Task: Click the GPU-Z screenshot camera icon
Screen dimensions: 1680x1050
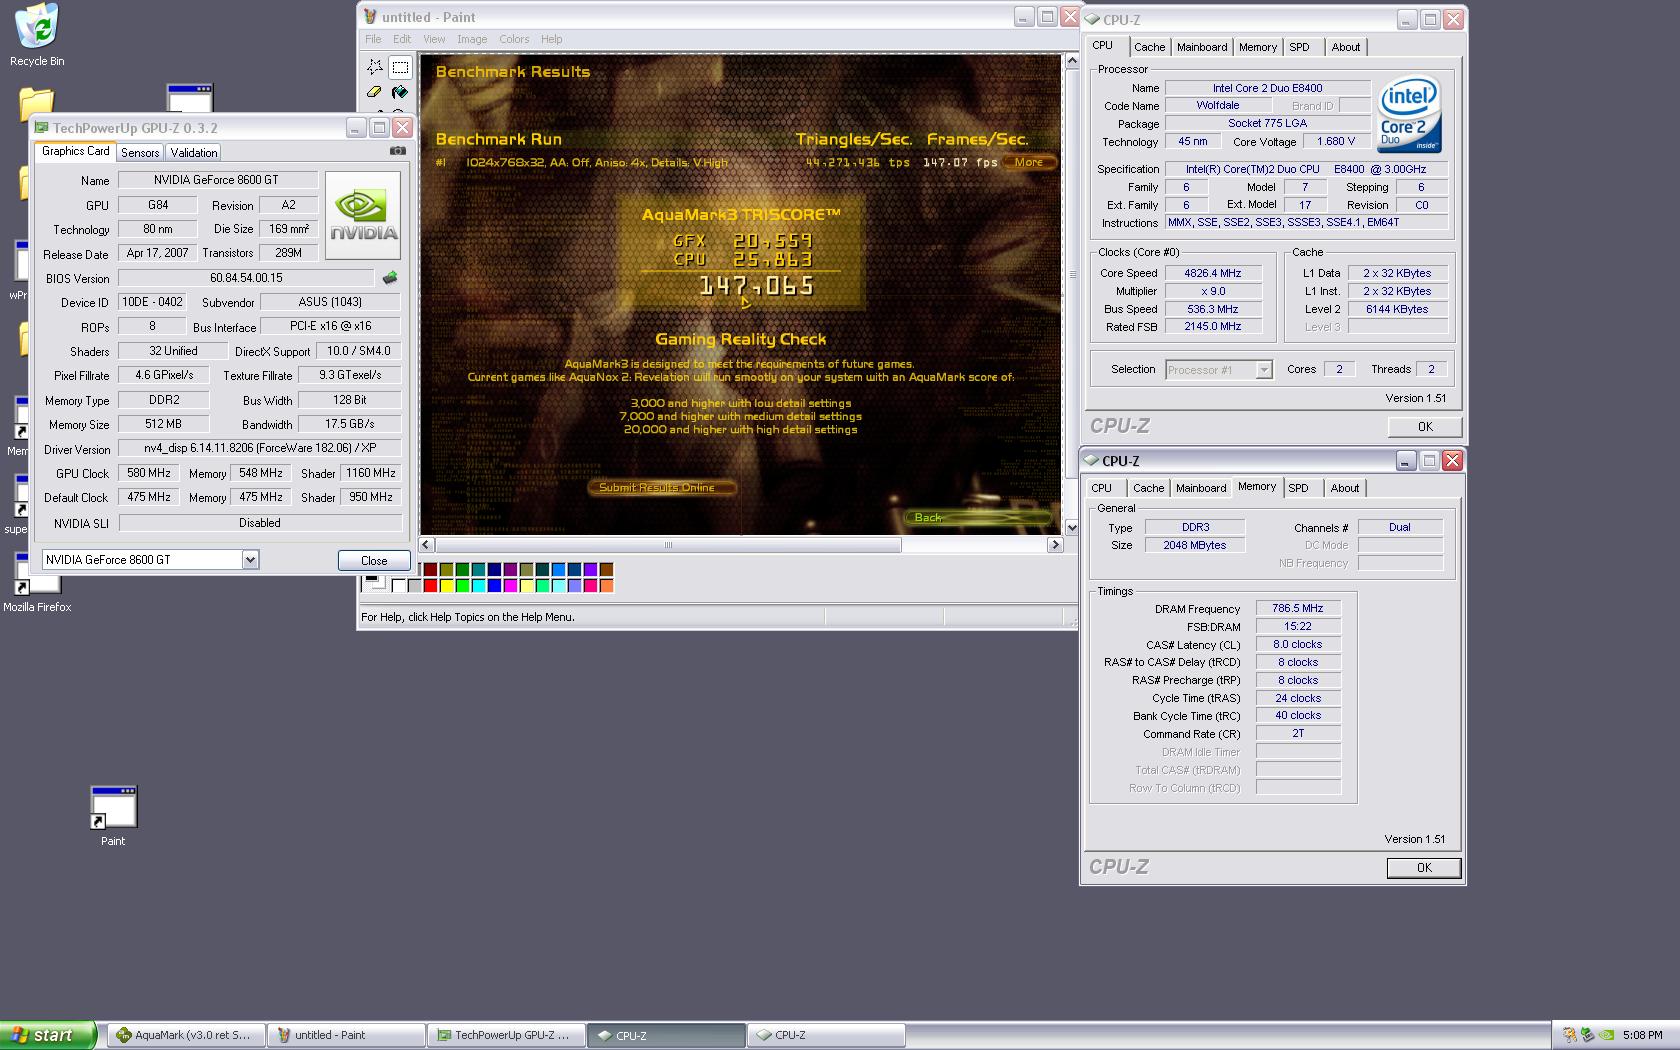Action: (398, 151)
